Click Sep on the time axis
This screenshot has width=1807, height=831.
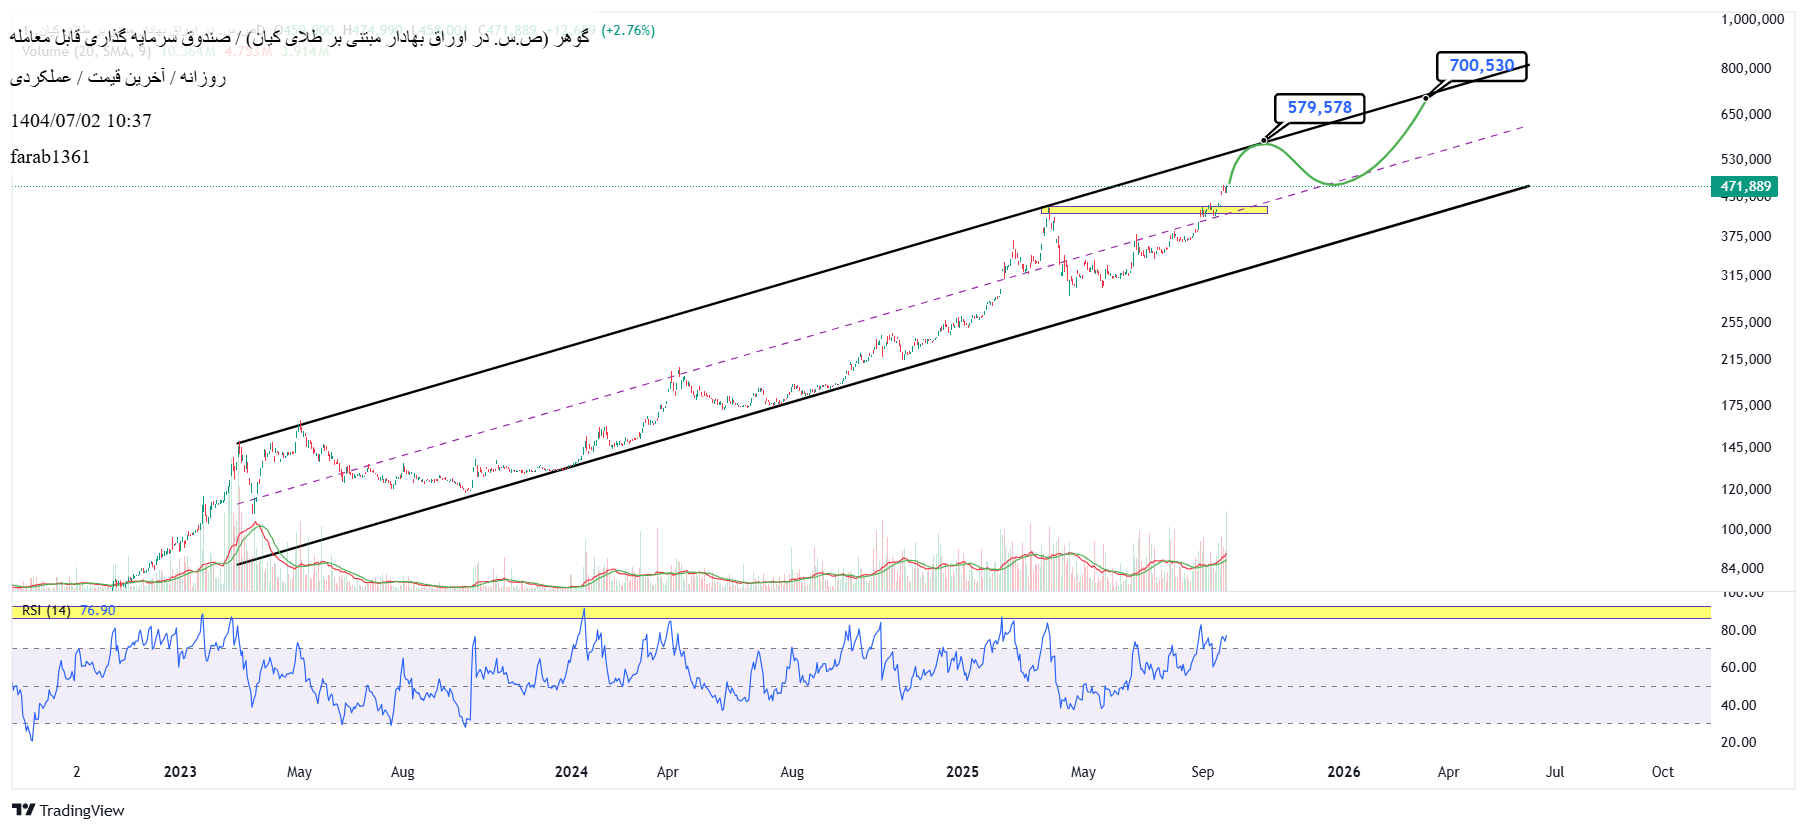pos(1202,772)
